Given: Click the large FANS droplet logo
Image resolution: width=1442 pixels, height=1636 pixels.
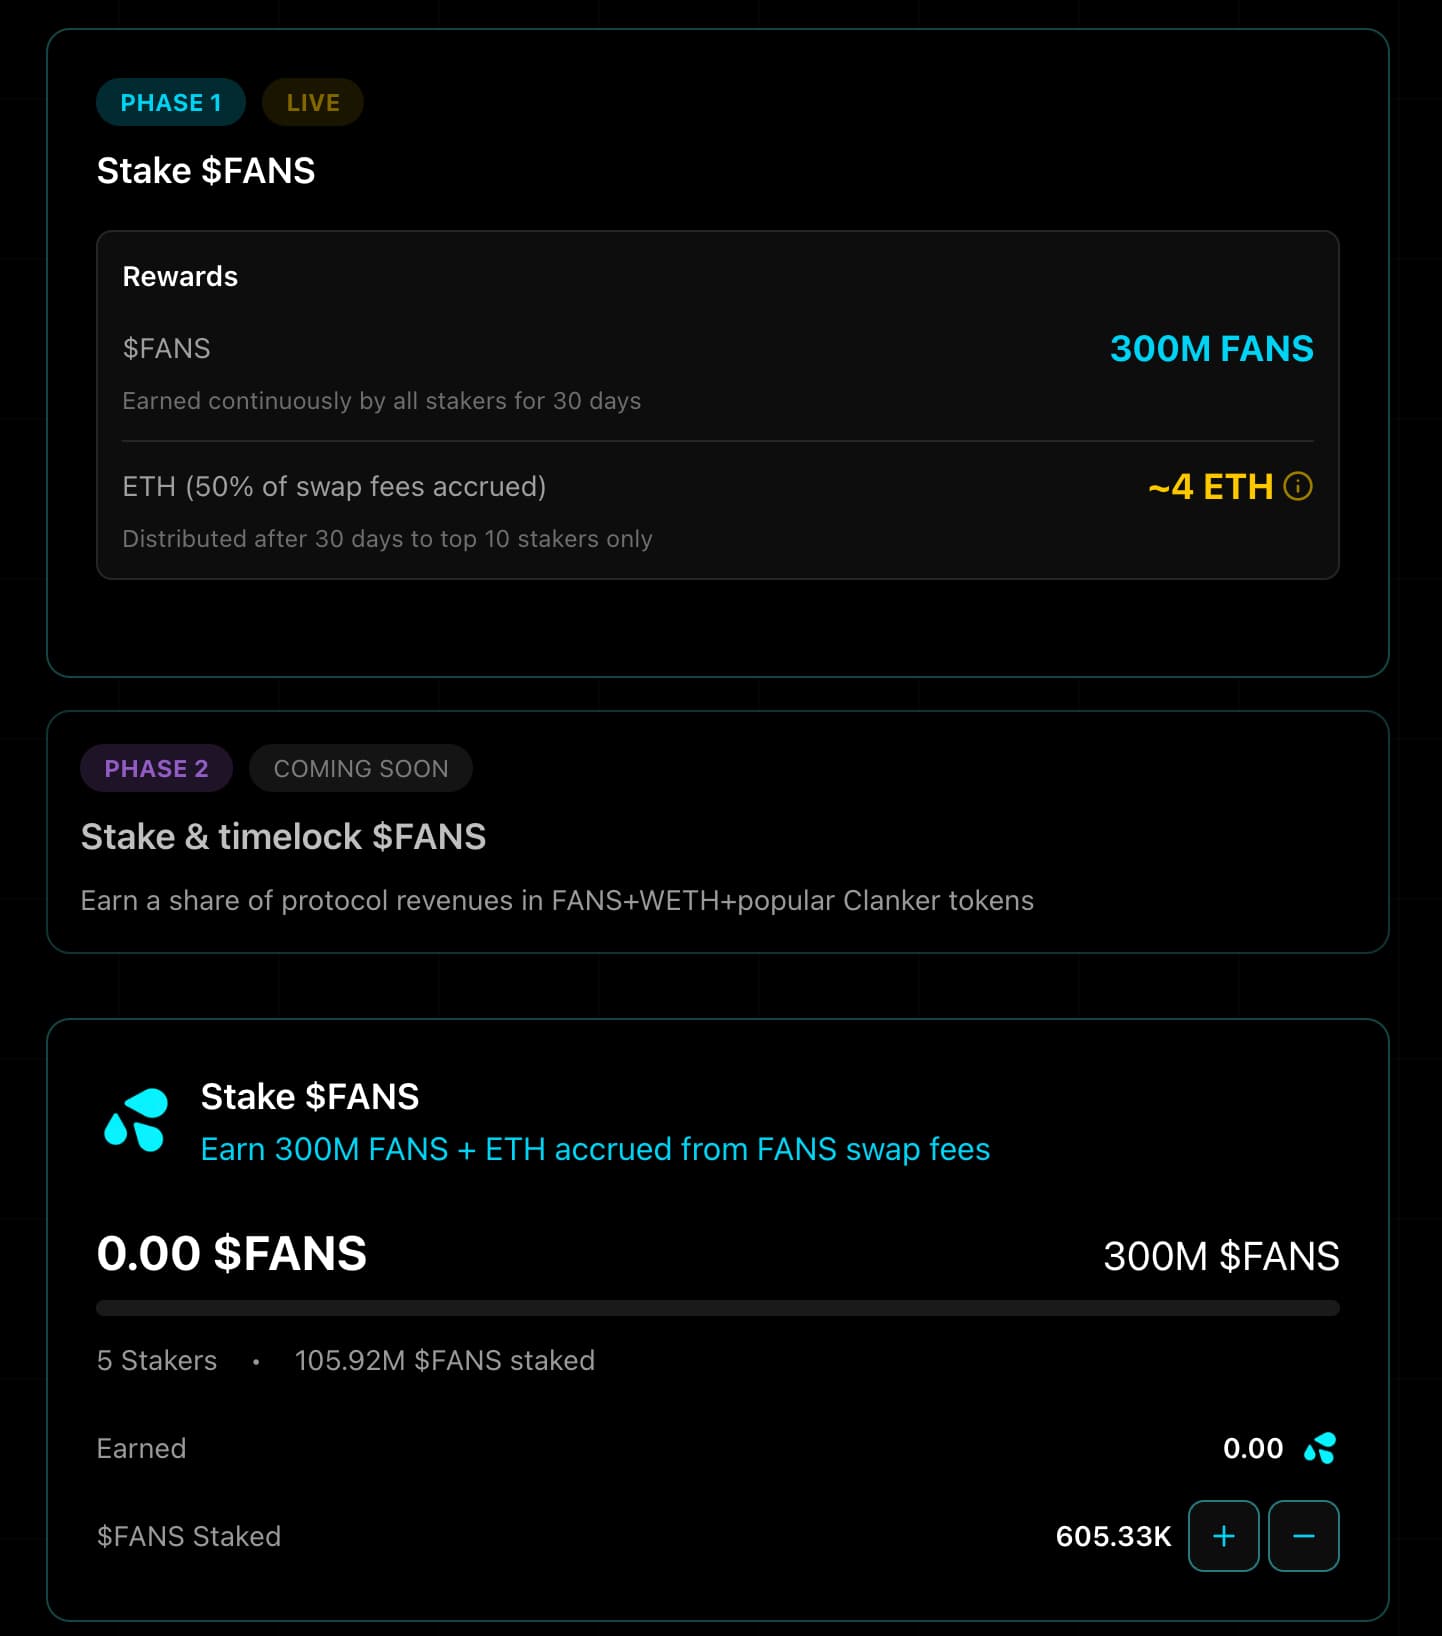Looking at the screenshot, I should 137,1120.
